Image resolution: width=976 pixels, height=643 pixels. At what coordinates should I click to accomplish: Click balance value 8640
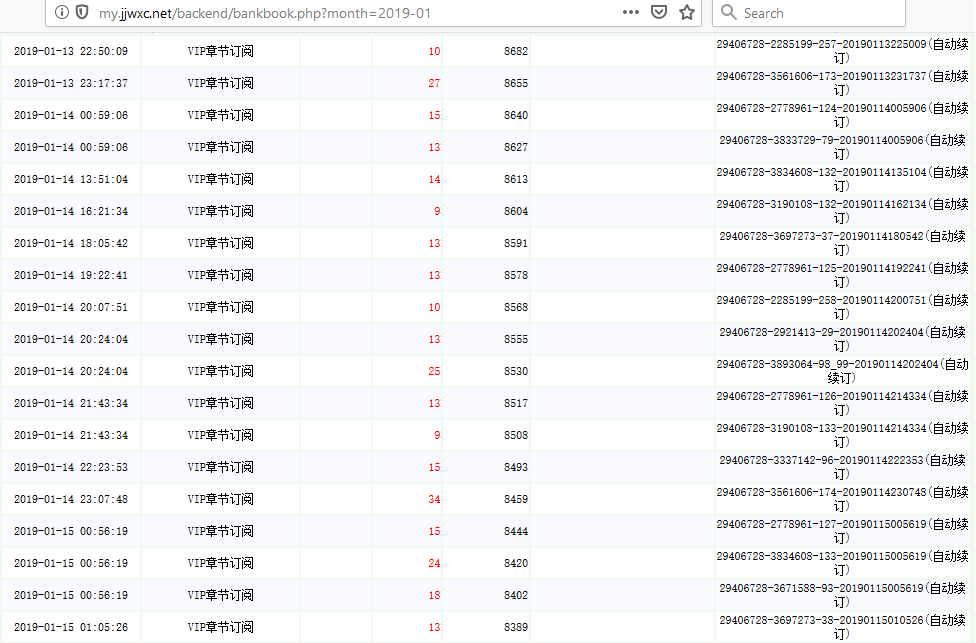click(x=516, y=115)
